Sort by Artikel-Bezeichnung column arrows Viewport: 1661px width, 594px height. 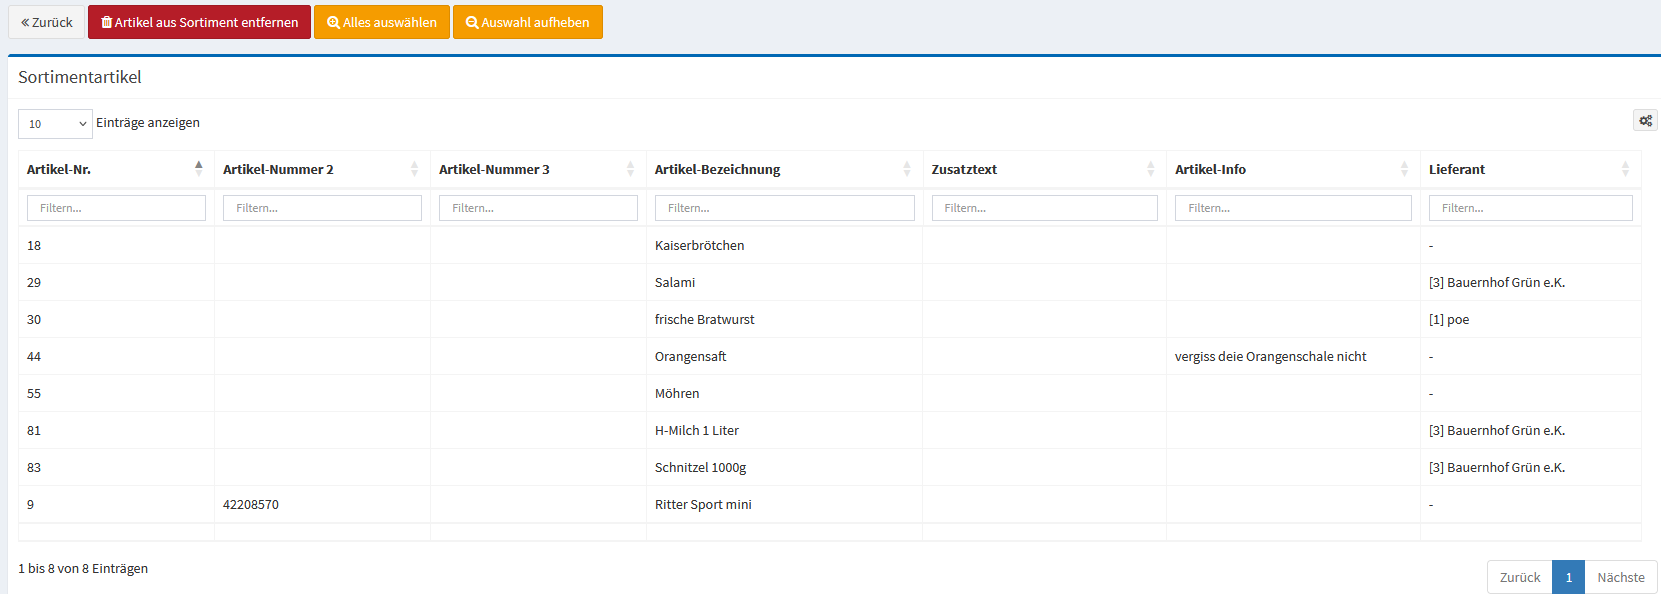pos(906,169)
